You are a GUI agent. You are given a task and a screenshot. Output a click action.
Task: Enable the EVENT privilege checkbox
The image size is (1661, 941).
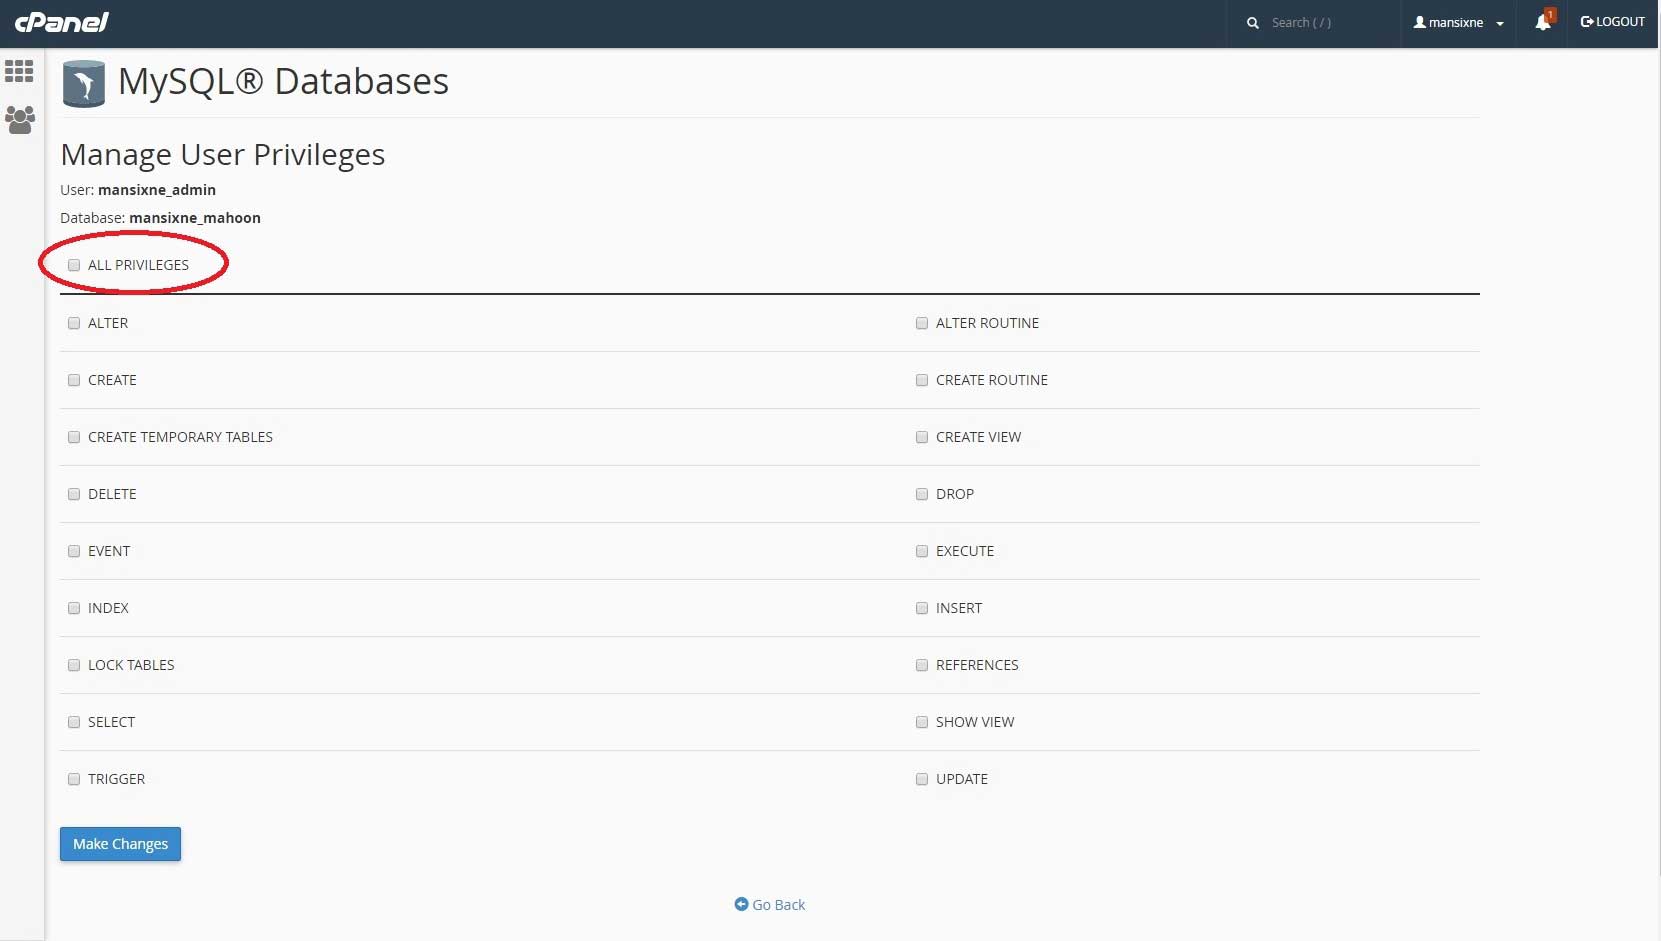74,551
